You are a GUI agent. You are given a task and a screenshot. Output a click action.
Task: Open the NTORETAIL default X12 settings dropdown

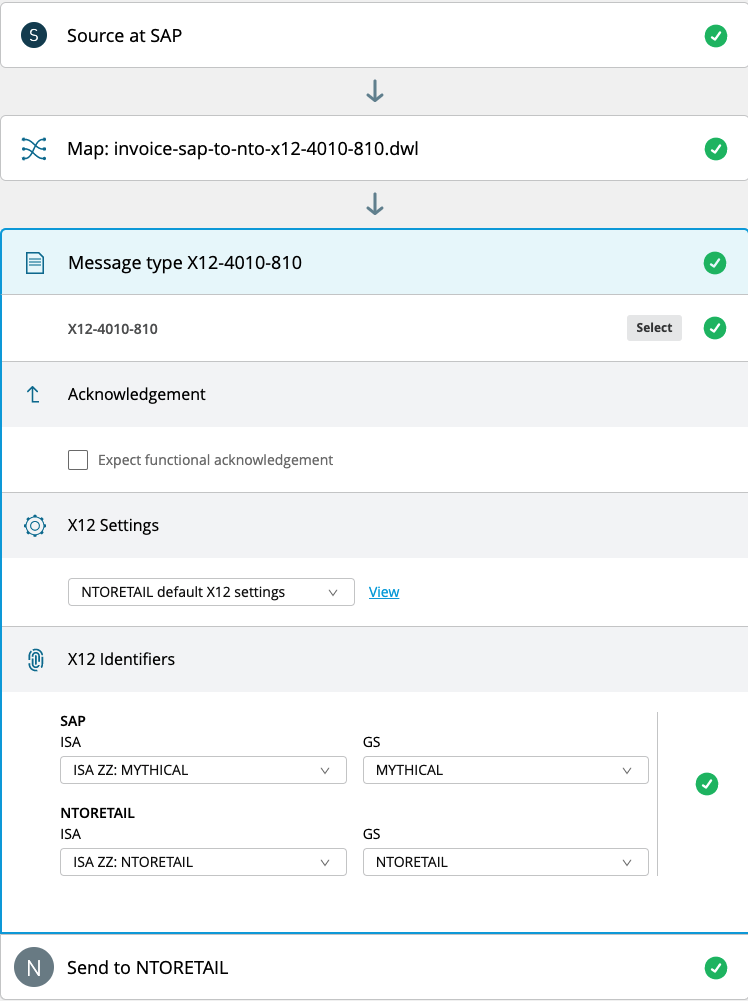[211, 592]
